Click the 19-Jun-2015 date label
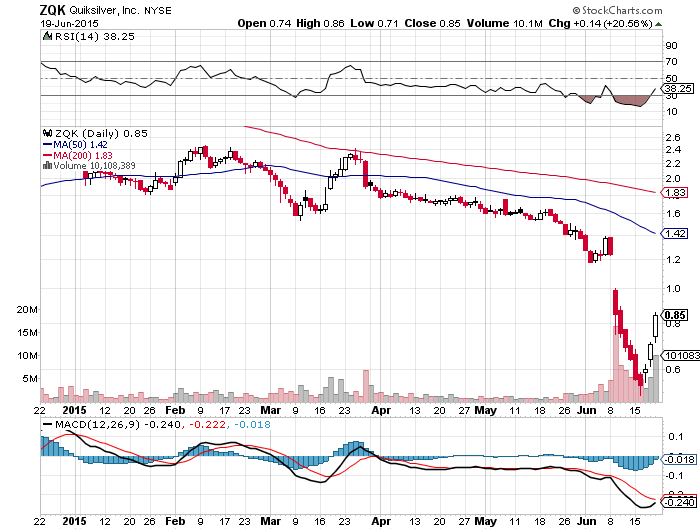The height and width of the screenshot is (530, 700). pos(69,24)
